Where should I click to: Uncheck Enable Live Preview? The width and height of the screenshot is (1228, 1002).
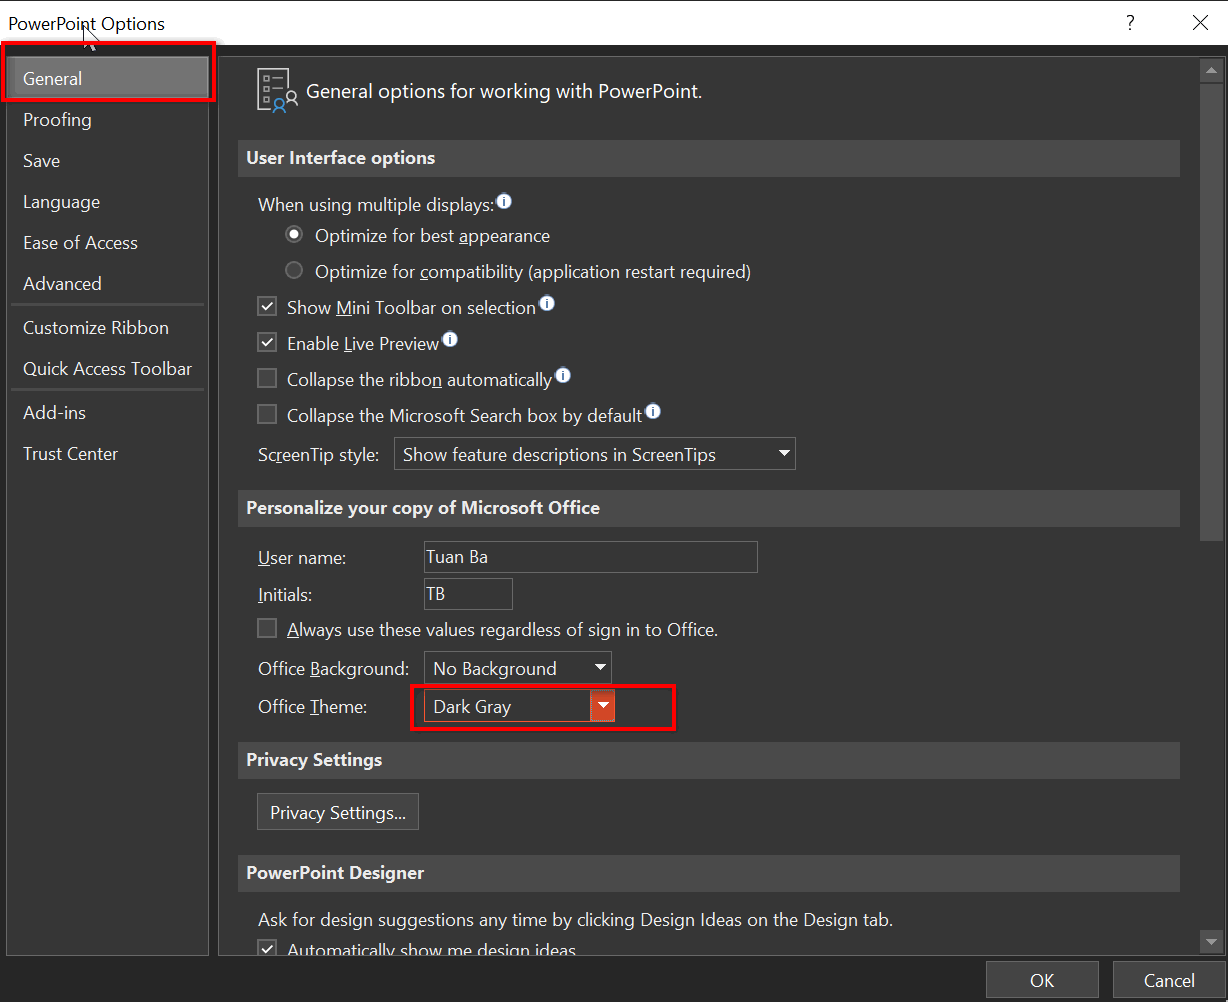(x=267, y=343)
